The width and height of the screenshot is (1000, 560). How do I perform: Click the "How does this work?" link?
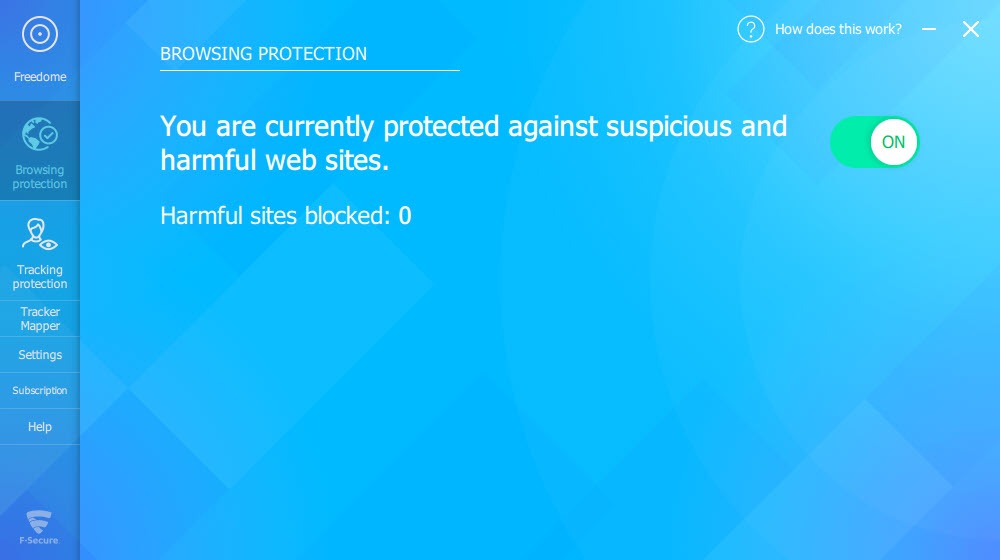[838, 29]
